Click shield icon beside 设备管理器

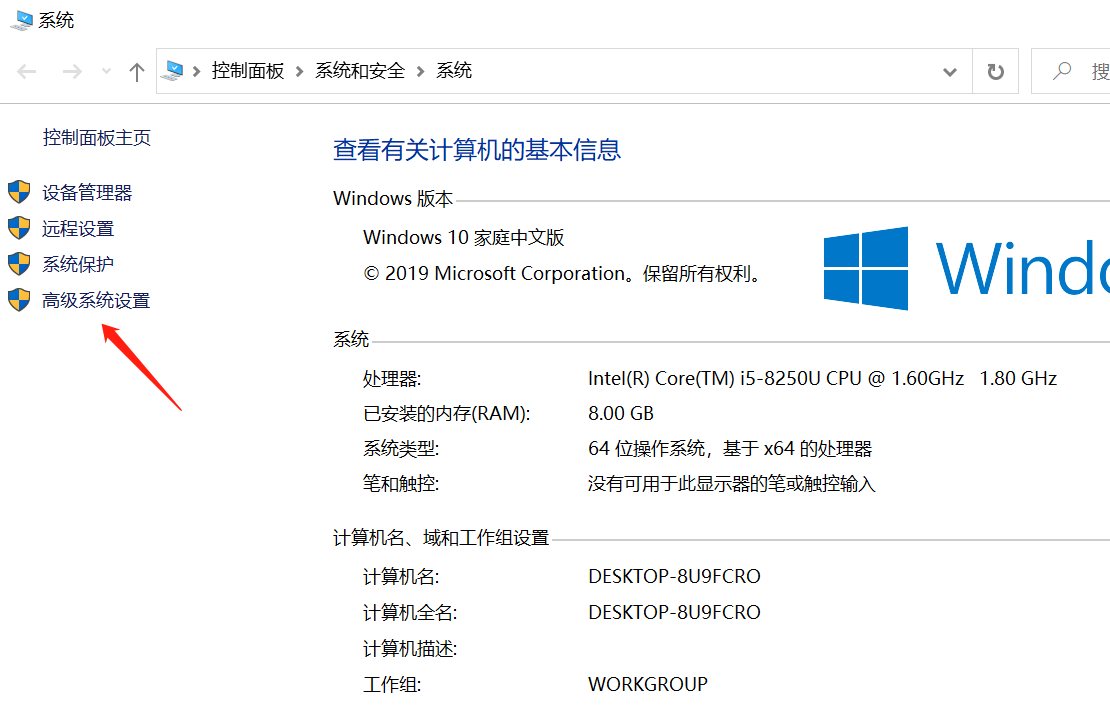(19, 192)
